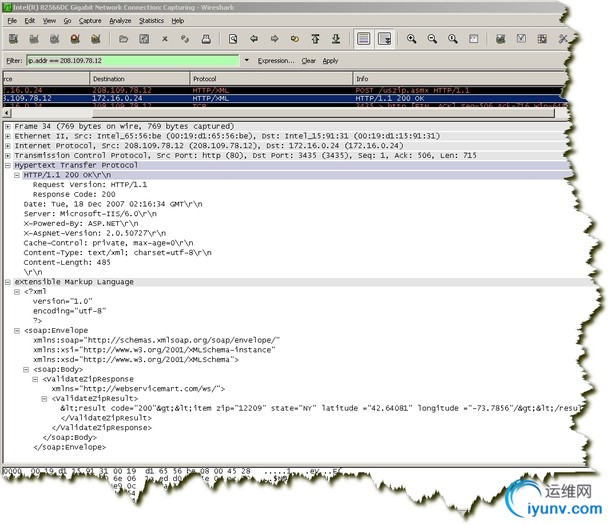608x525 pixels.
Task: Collapse the <?xml declaration node
Action: 17,292
